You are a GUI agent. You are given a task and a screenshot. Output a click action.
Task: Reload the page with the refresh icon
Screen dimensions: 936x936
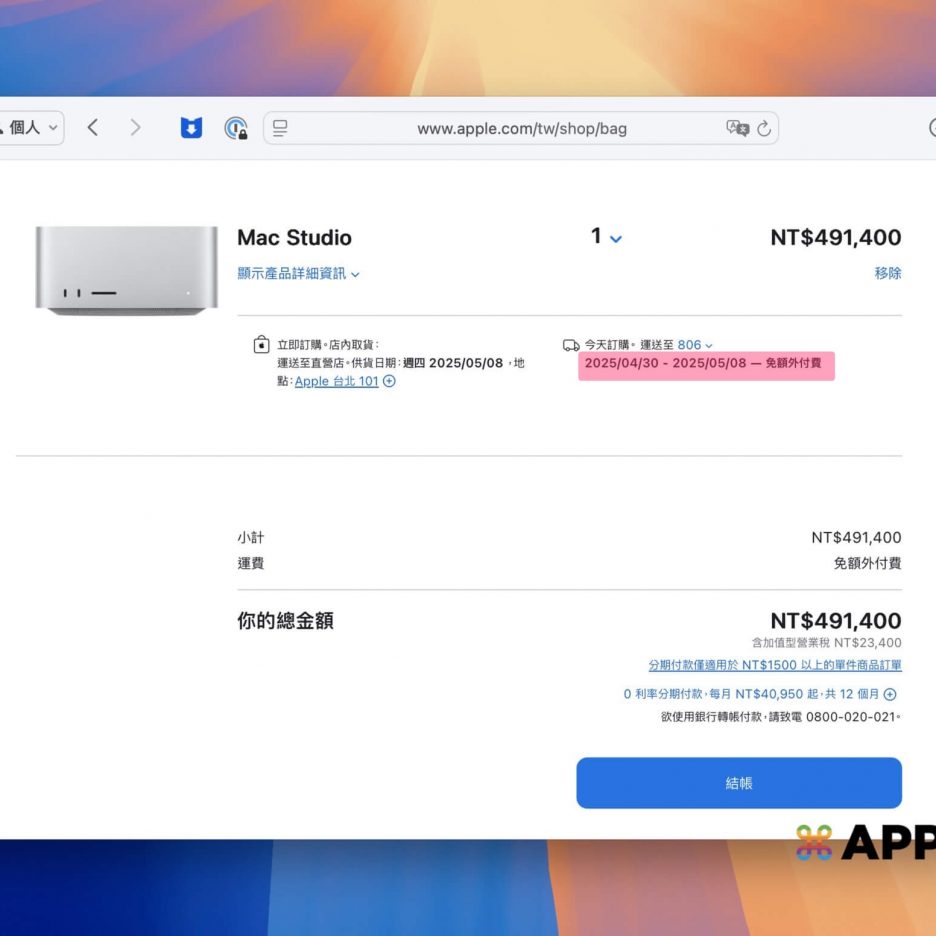click(x=764, y=128)
